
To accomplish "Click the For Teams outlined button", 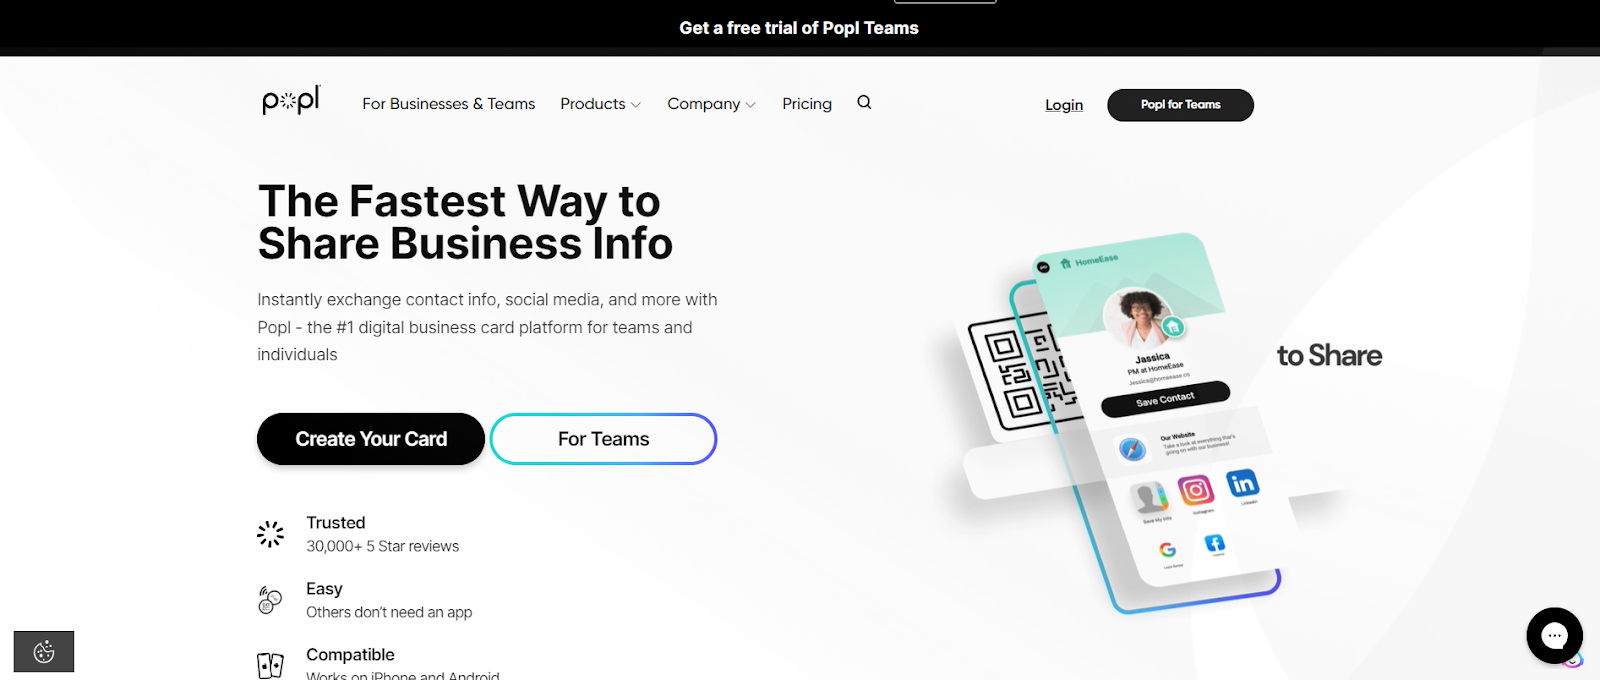I will [x=603, y=439].
